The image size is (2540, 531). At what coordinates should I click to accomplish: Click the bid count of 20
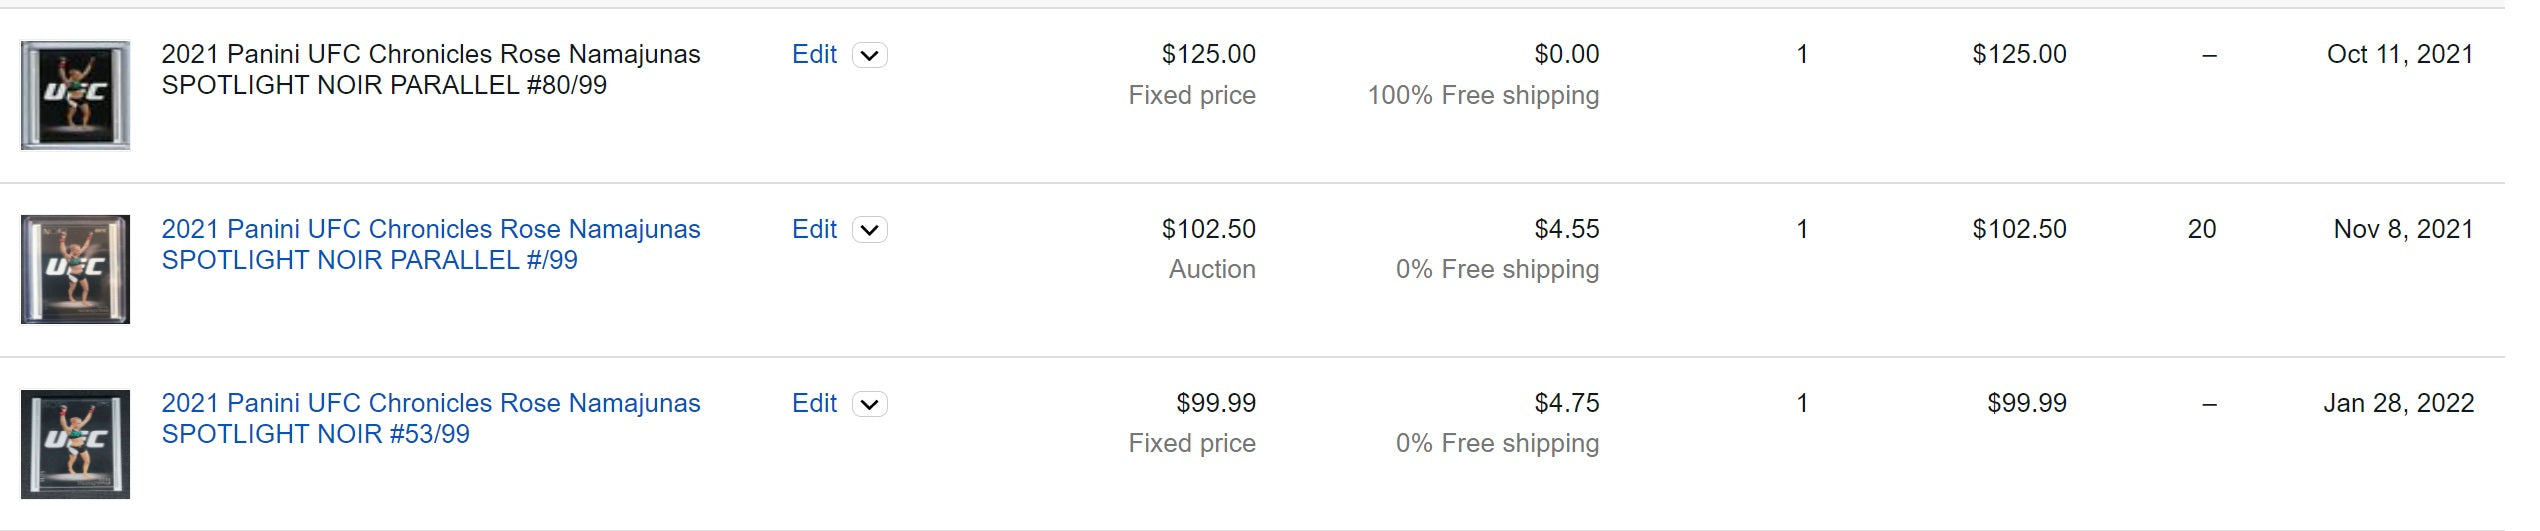2201,230
